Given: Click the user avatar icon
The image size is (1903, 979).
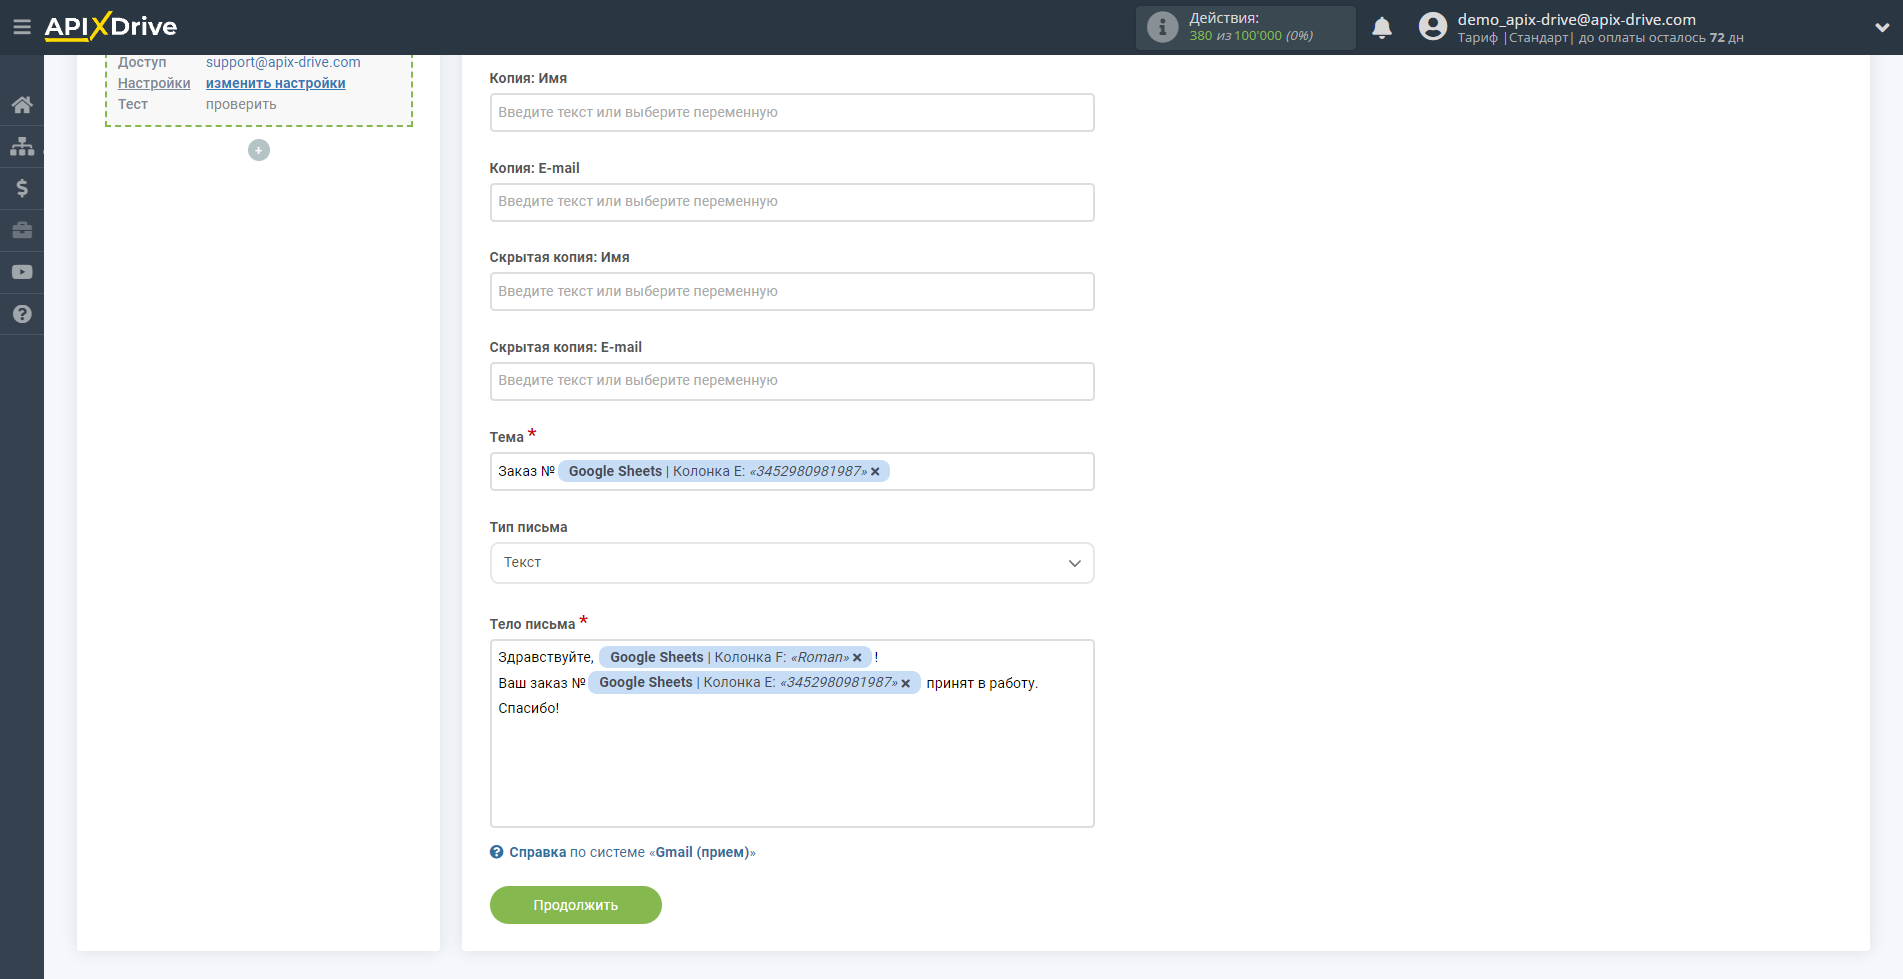Looking at the screenshot, I should point(1432,27).
